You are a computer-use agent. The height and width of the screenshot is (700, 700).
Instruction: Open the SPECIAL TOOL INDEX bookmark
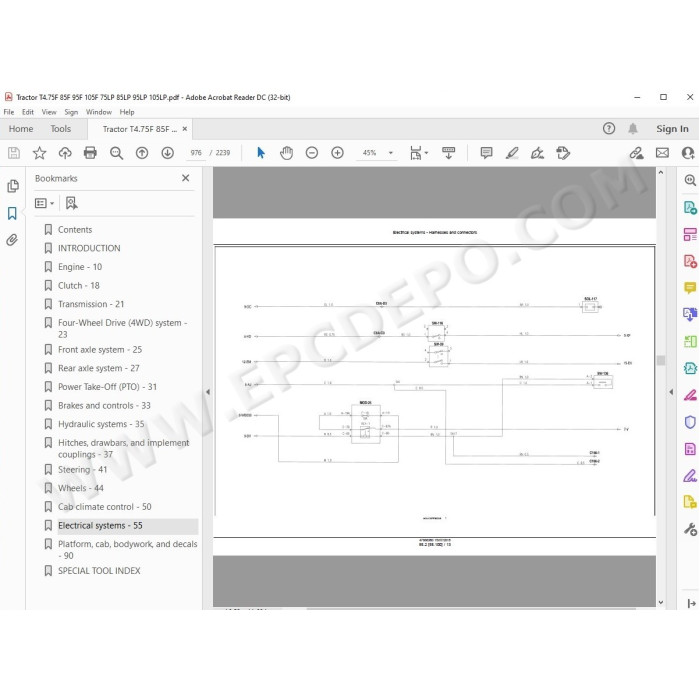coord(99,571)
